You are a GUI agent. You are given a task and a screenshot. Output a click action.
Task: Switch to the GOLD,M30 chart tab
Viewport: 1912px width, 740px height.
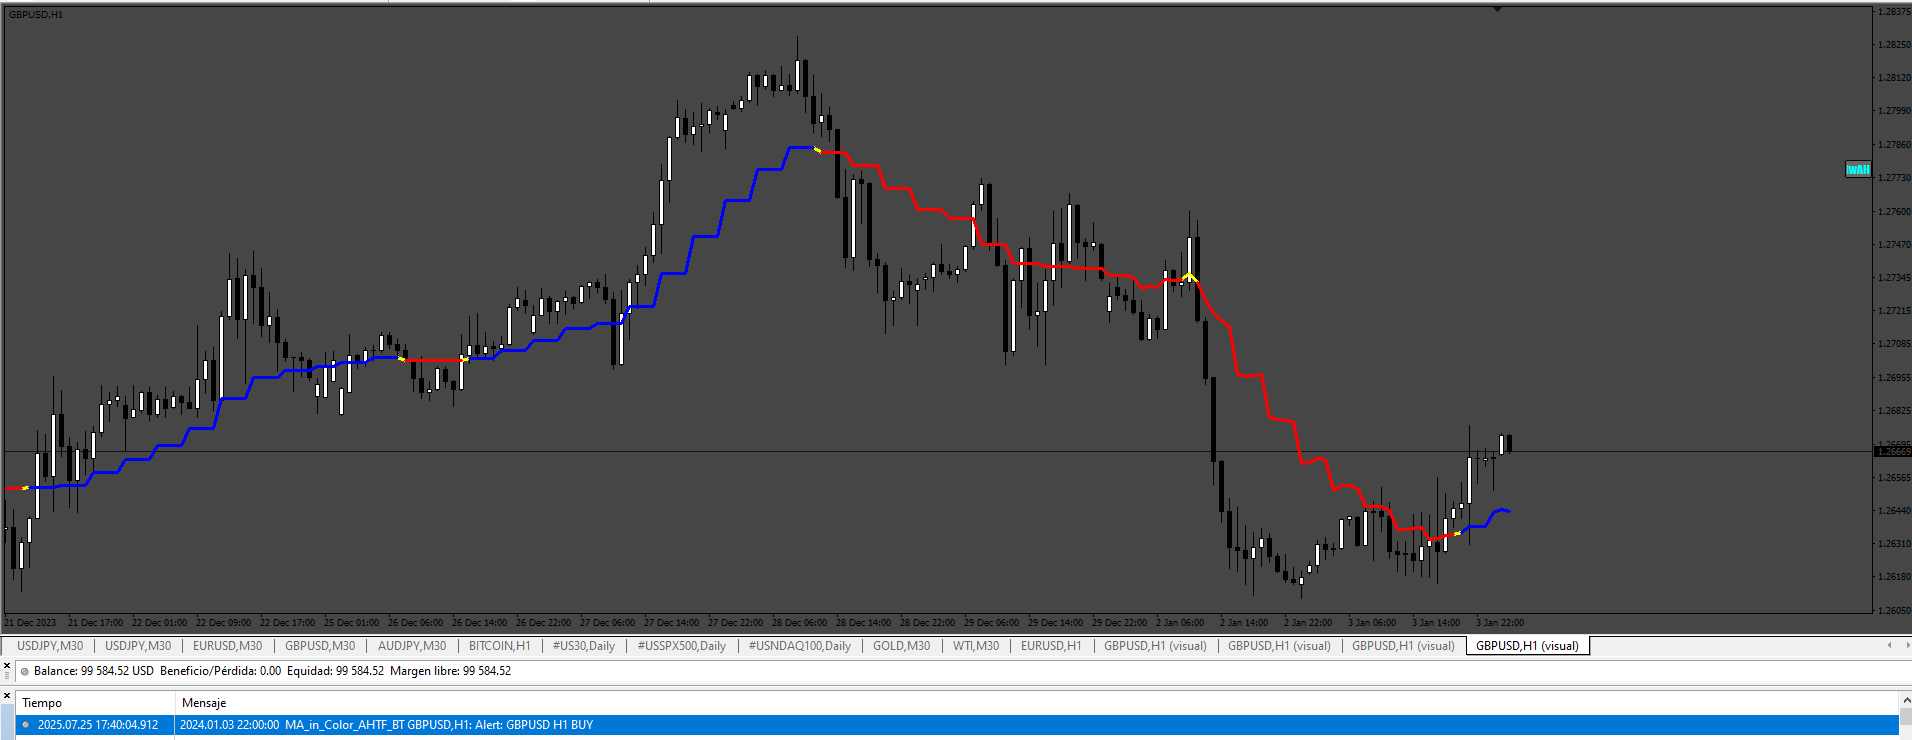[901, 646]
